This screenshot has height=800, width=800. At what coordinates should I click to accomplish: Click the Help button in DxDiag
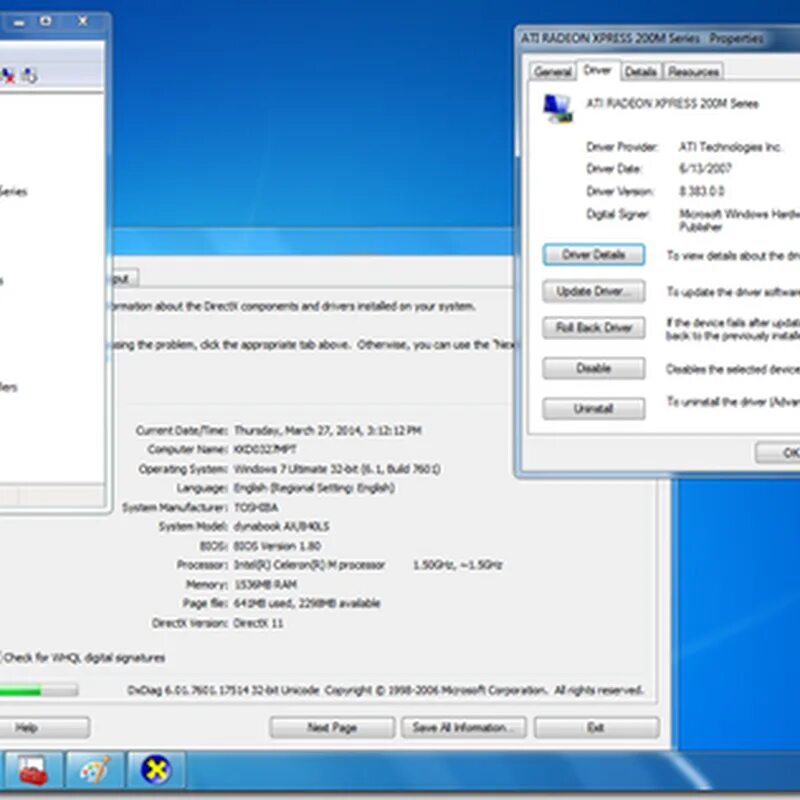click(45, 728)
